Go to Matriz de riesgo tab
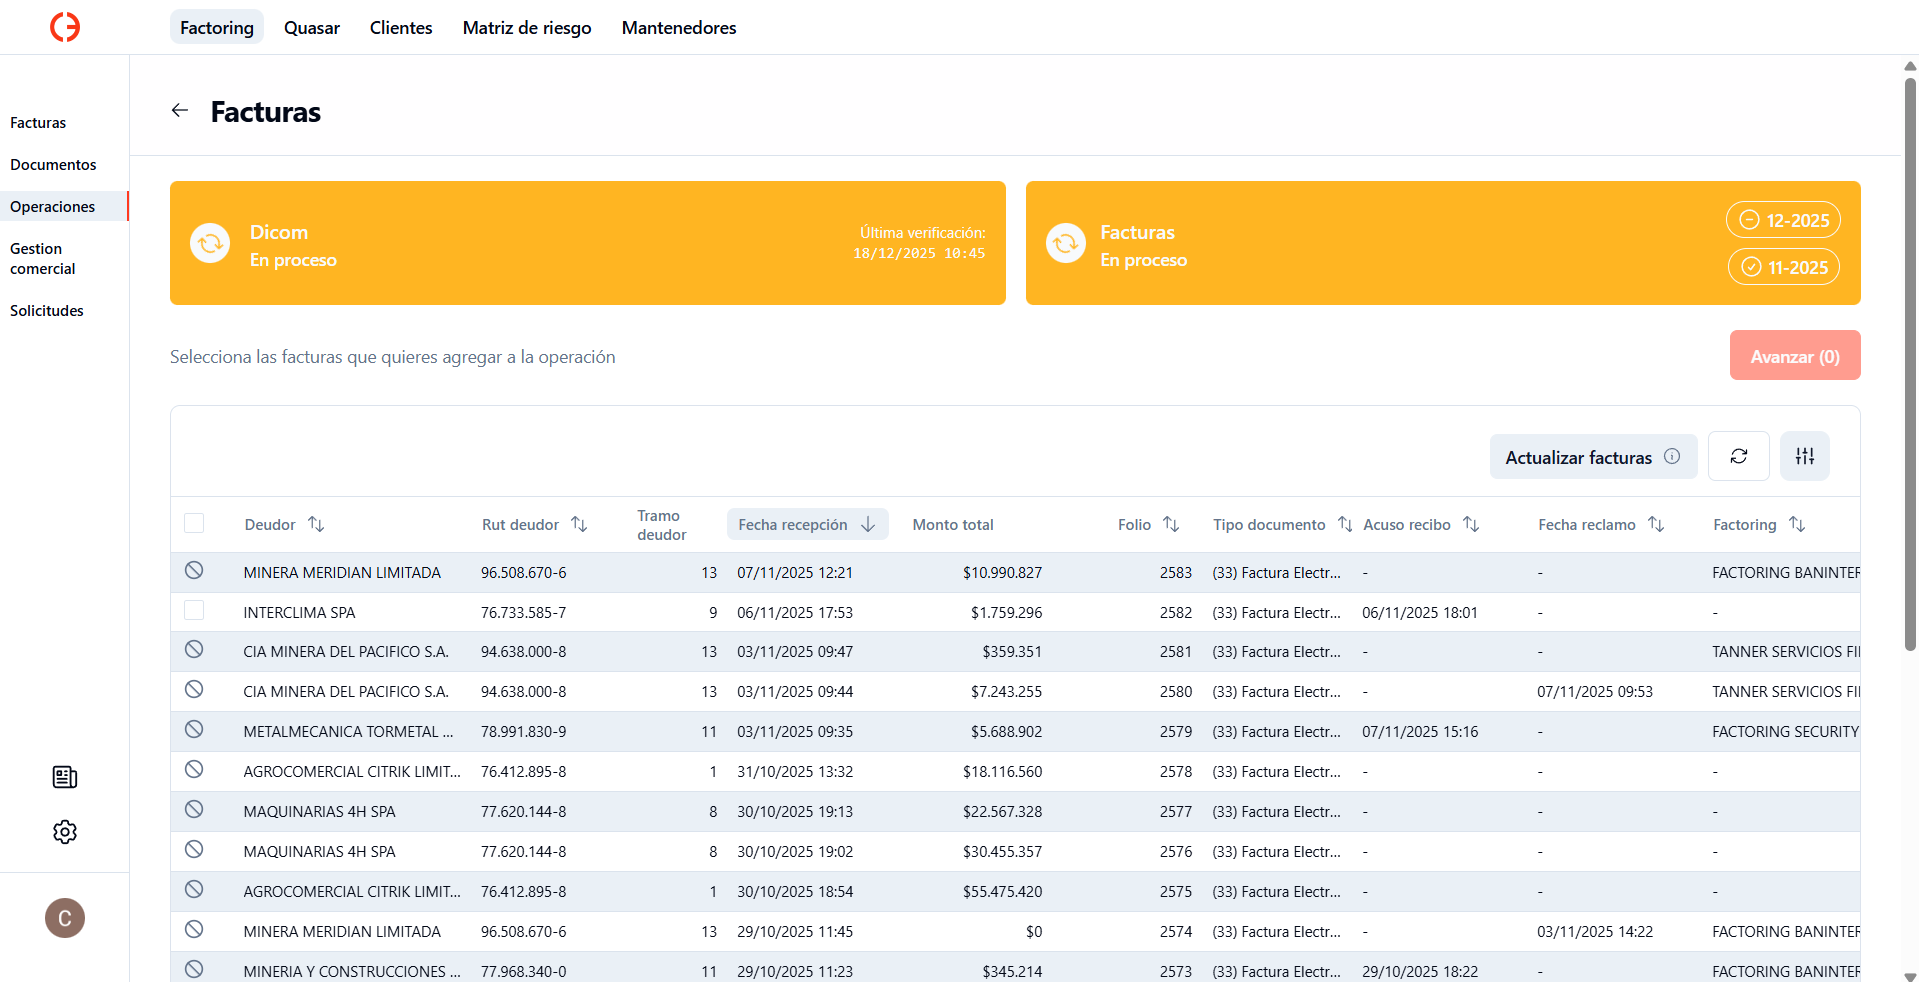The height and width of the screenshot is (982, 1919). [x=527, y=28]
